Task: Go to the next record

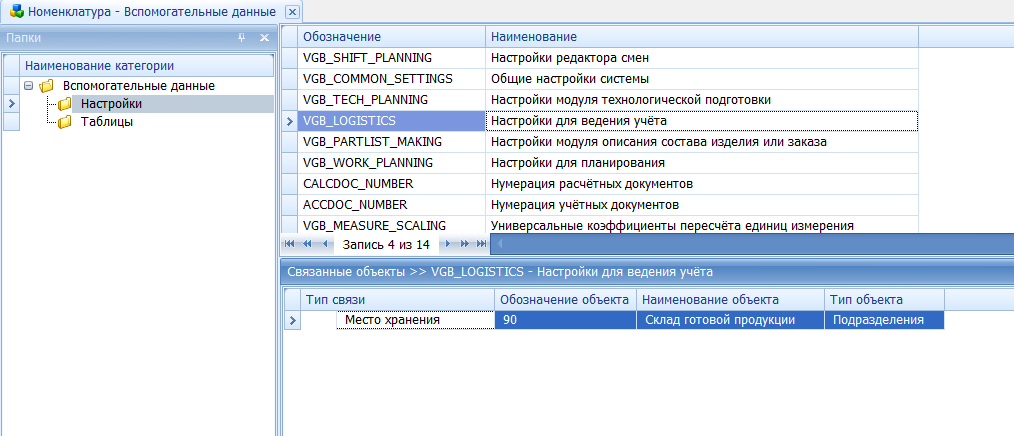Action: point(449,243)
